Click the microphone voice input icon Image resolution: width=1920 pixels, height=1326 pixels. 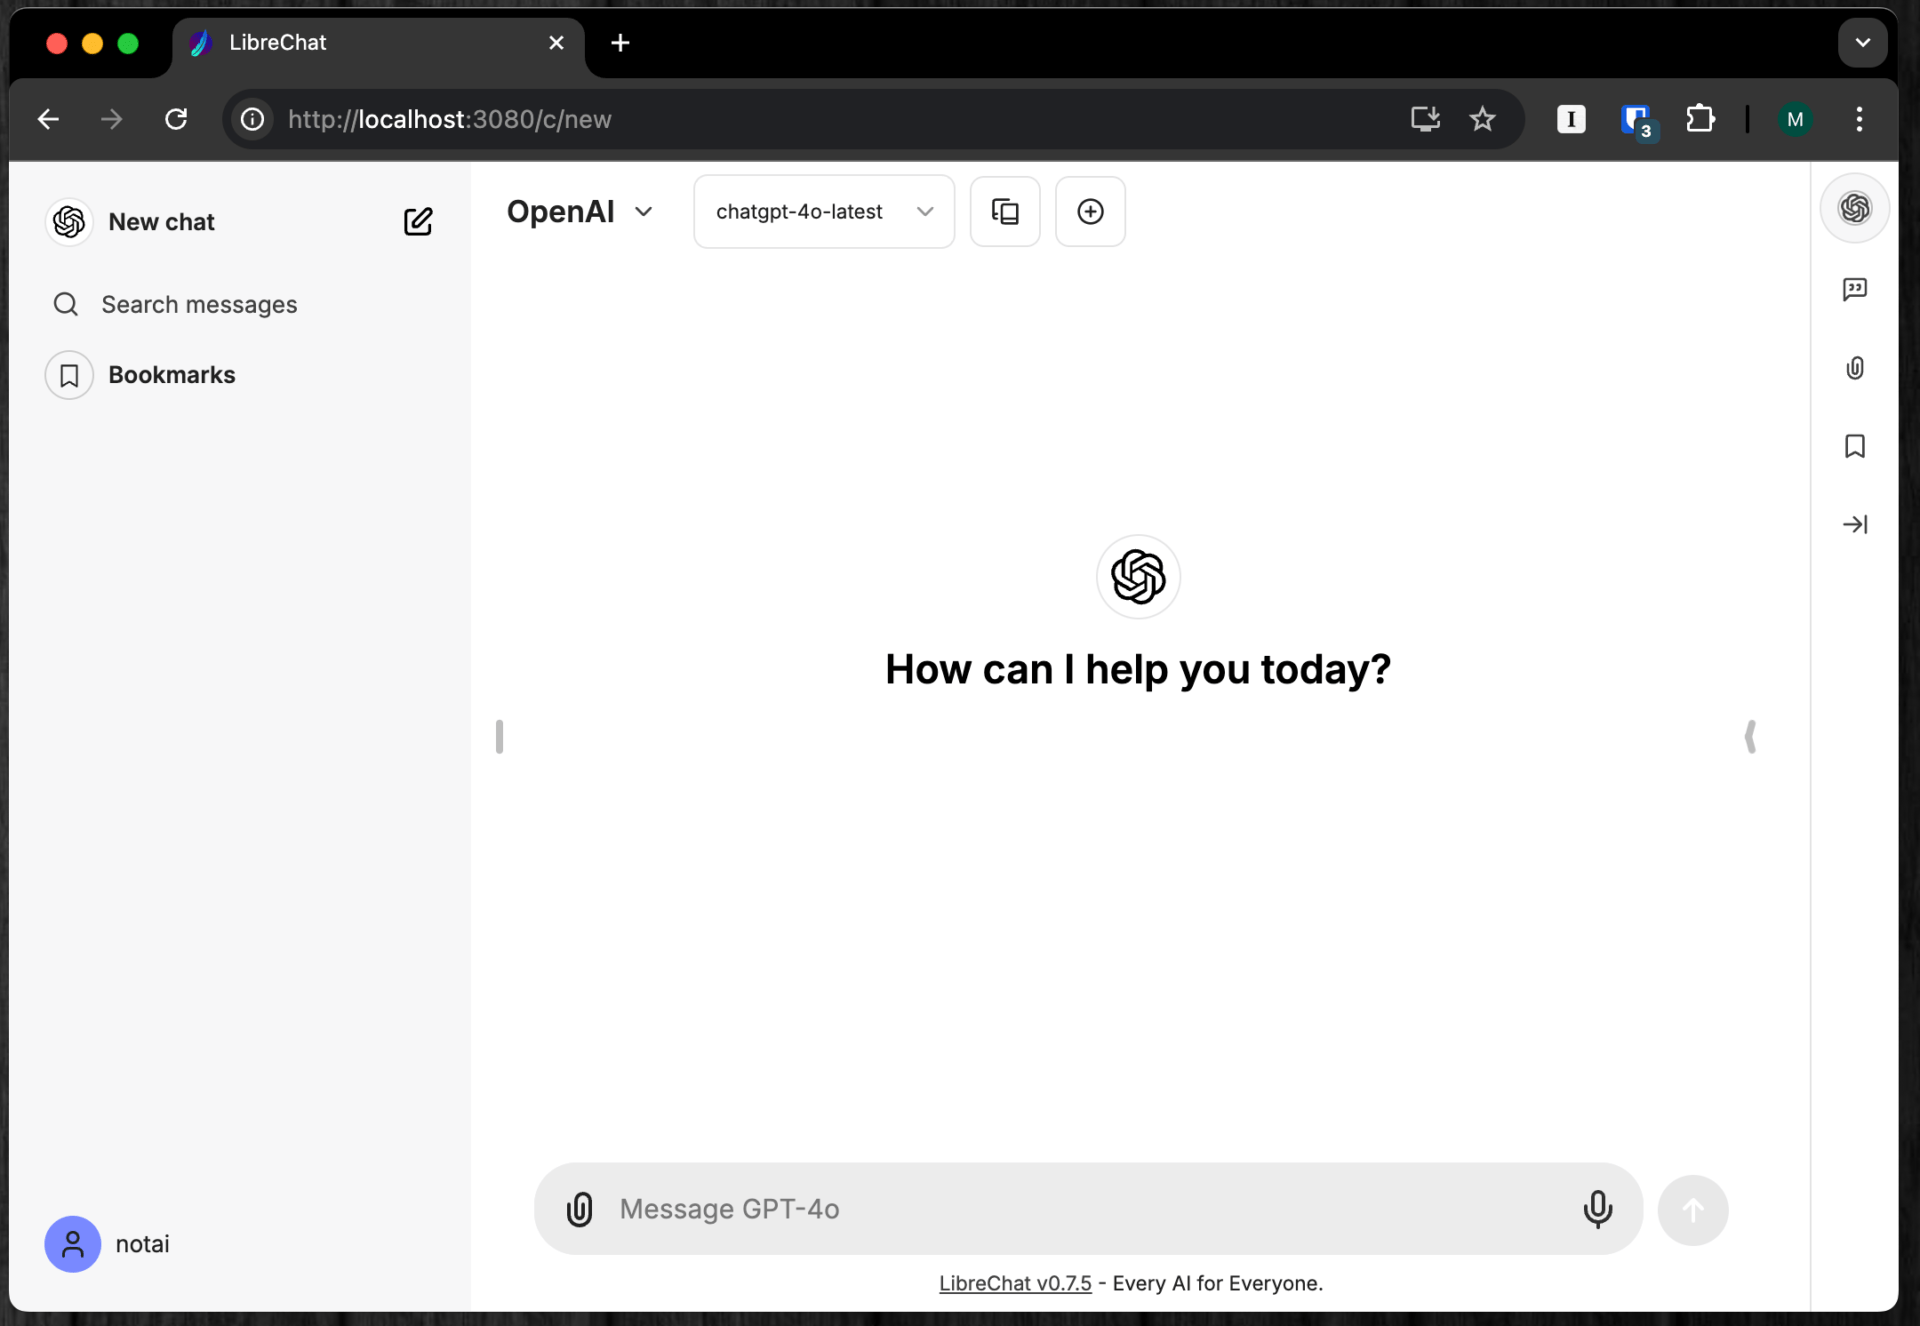(x=1597, y=1209)
